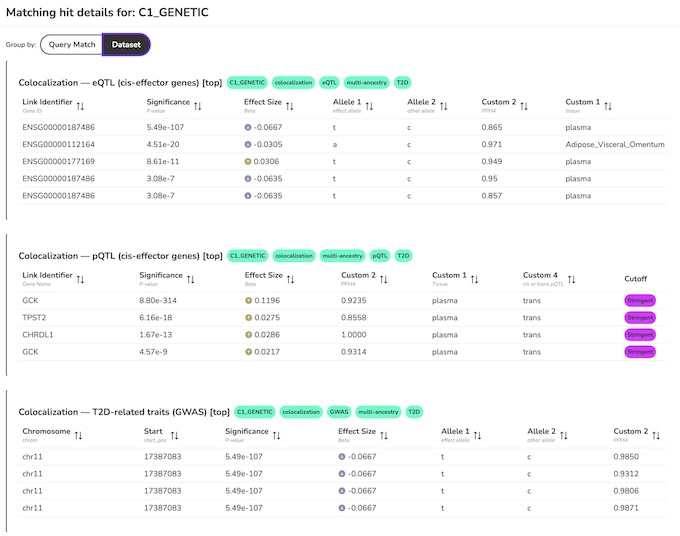Sort eQTL table by Custom 1 tissue
This screenshot has width=680, height=536.
click(608, 106)
